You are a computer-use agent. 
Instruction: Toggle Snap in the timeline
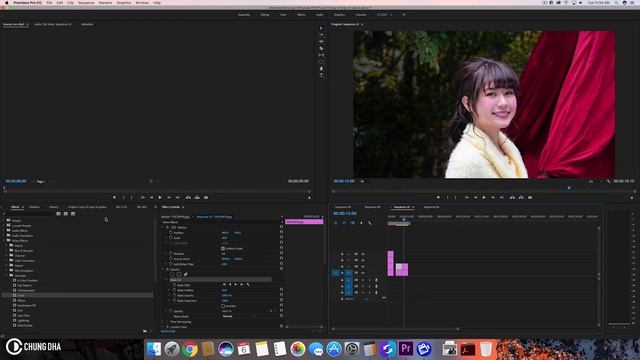(344, 223)
